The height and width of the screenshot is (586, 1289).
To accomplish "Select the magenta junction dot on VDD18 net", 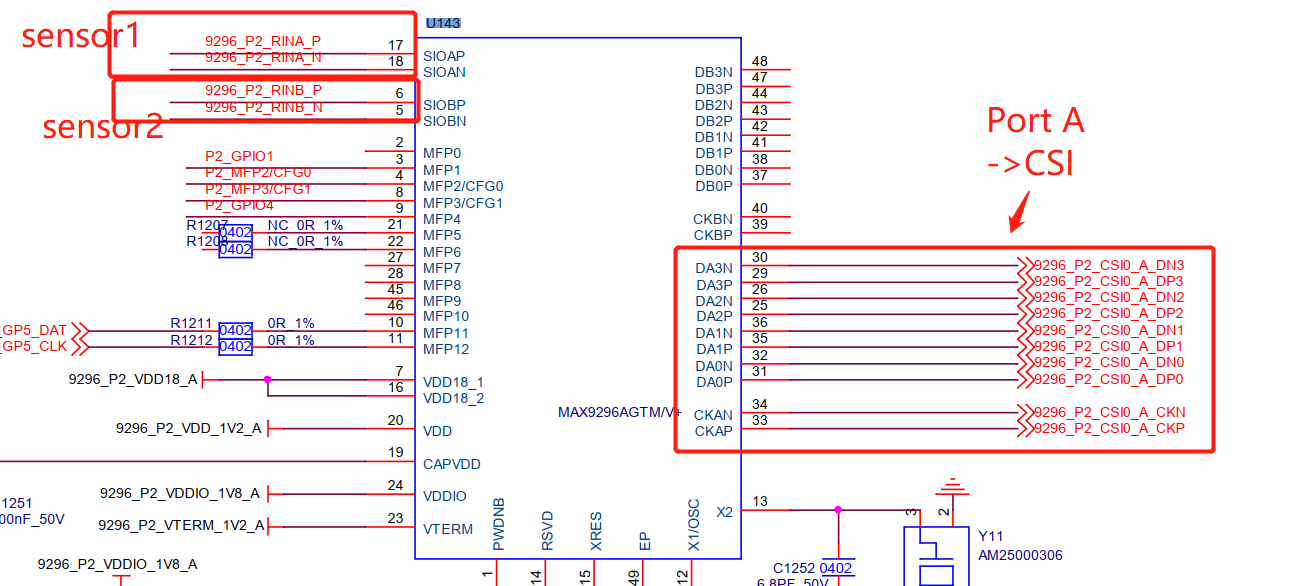I will [x=267, y=379].
